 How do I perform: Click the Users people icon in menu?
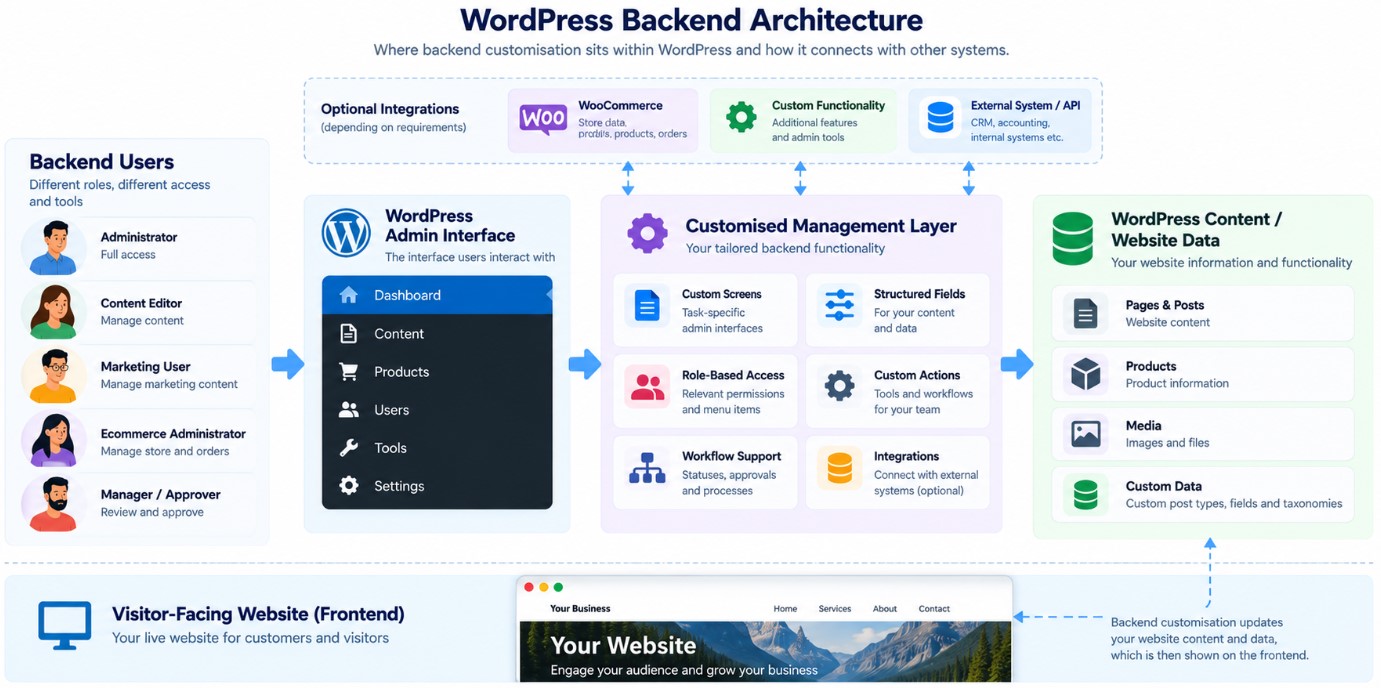click(348, 409)
